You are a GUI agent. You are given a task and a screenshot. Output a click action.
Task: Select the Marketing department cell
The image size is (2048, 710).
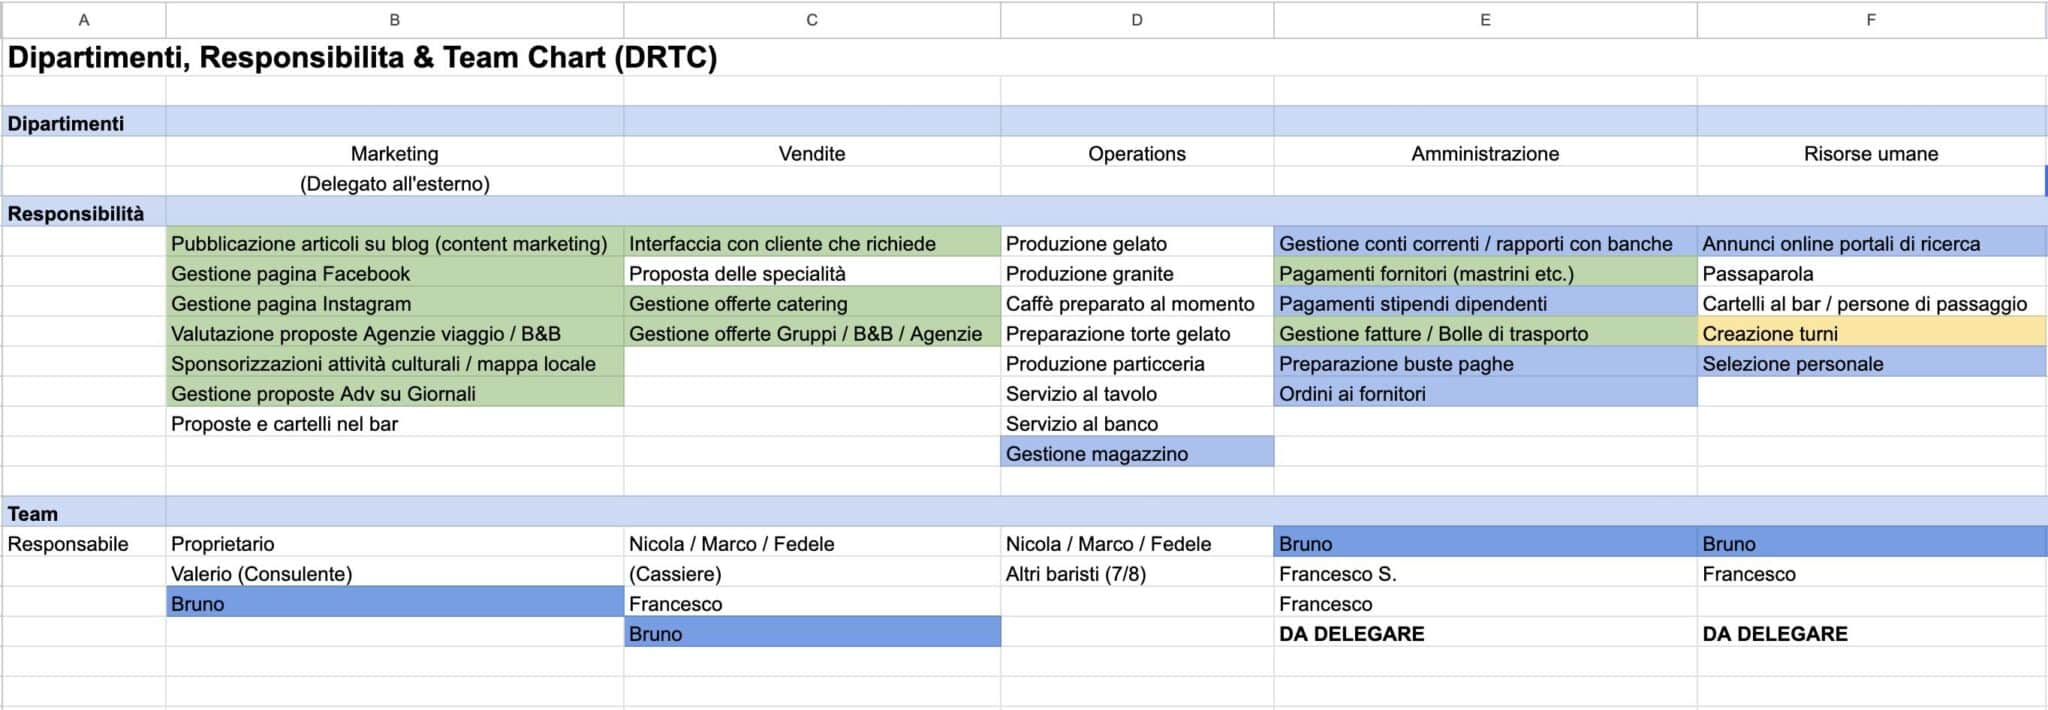pos(394,153)
